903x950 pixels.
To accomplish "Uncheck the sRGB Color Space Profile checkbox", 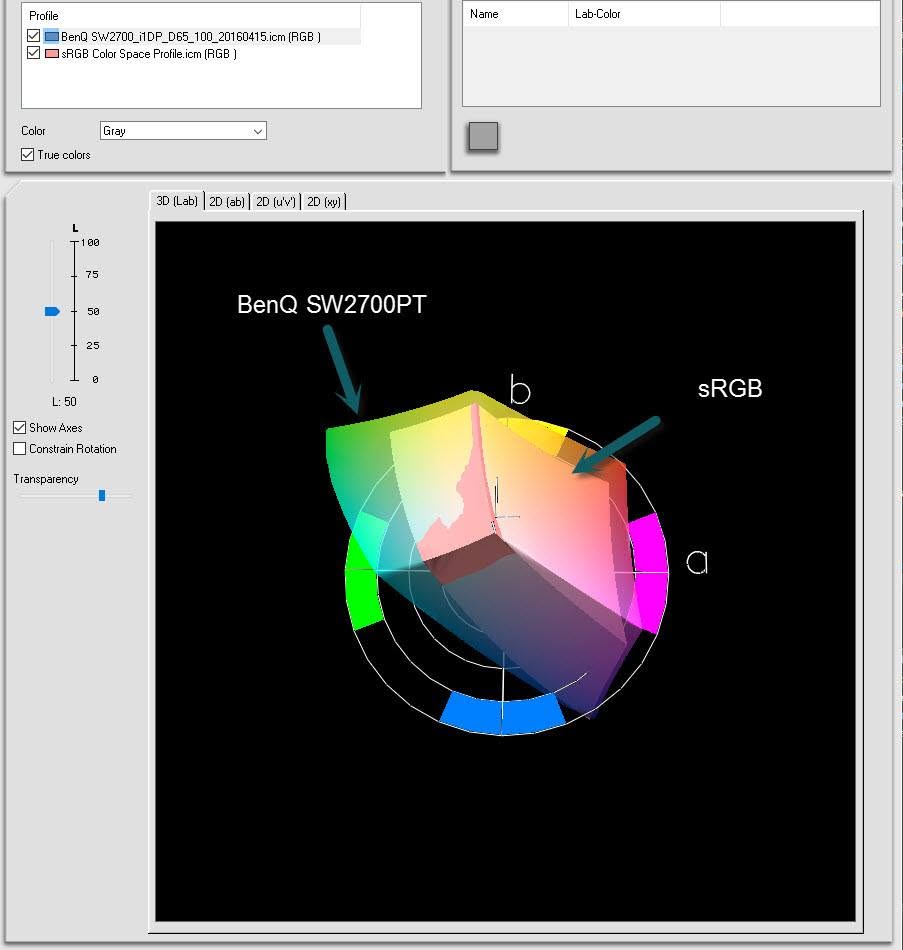I will [x=34, y=53].
